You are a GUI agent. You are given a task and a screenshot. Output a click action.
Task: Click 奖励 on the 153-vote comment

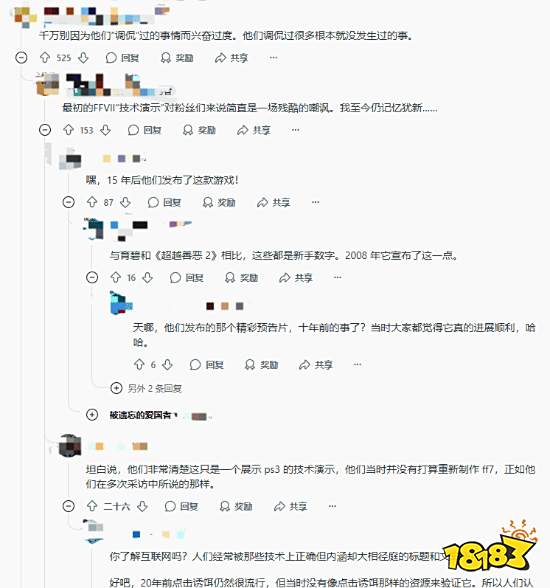(199, 130)
